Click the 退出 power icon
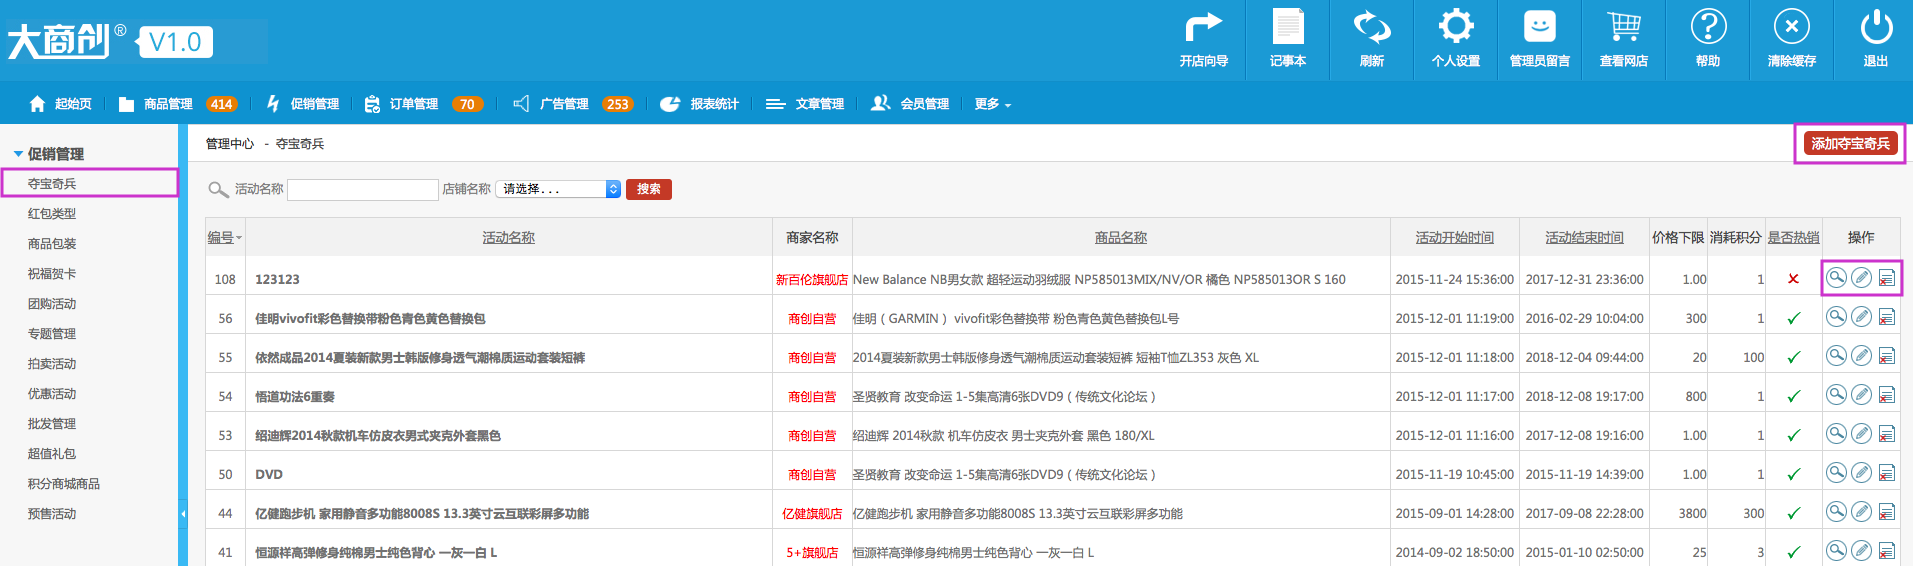This screenshot has width=1913, height=566. coord(1876,27)
